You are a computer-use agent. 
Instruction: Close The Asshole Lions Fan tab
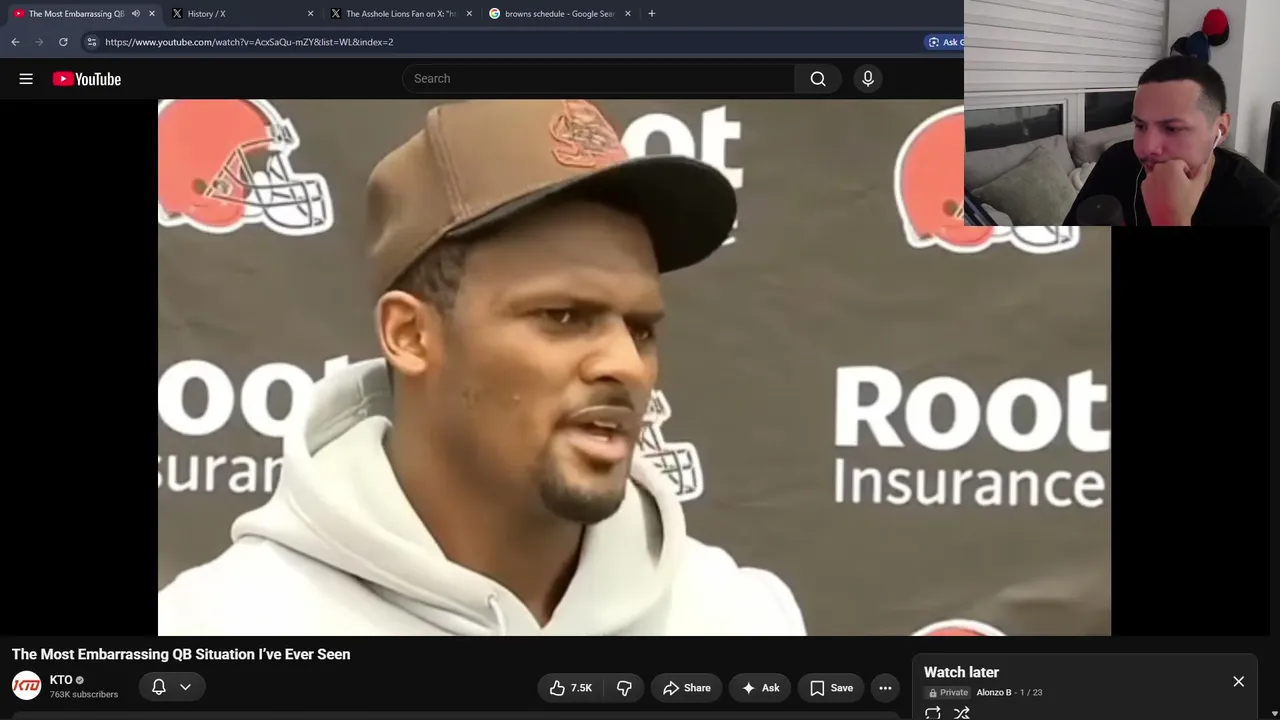[469, 14]
